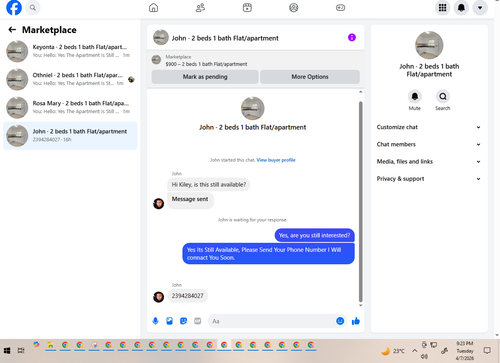Expand the Customize chat section

tap(429, 127)
